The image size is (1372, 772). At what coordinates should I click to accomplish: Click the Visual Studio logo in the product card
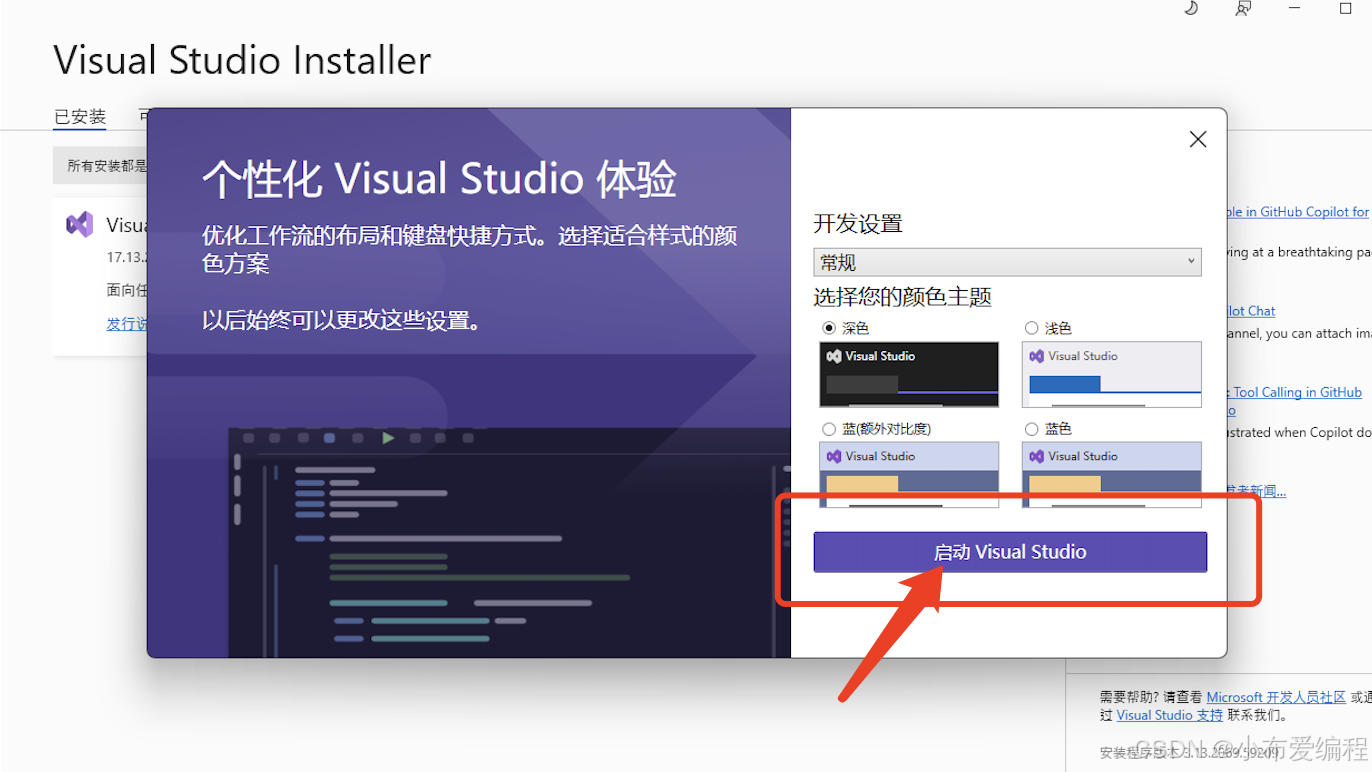pos(80,224)
